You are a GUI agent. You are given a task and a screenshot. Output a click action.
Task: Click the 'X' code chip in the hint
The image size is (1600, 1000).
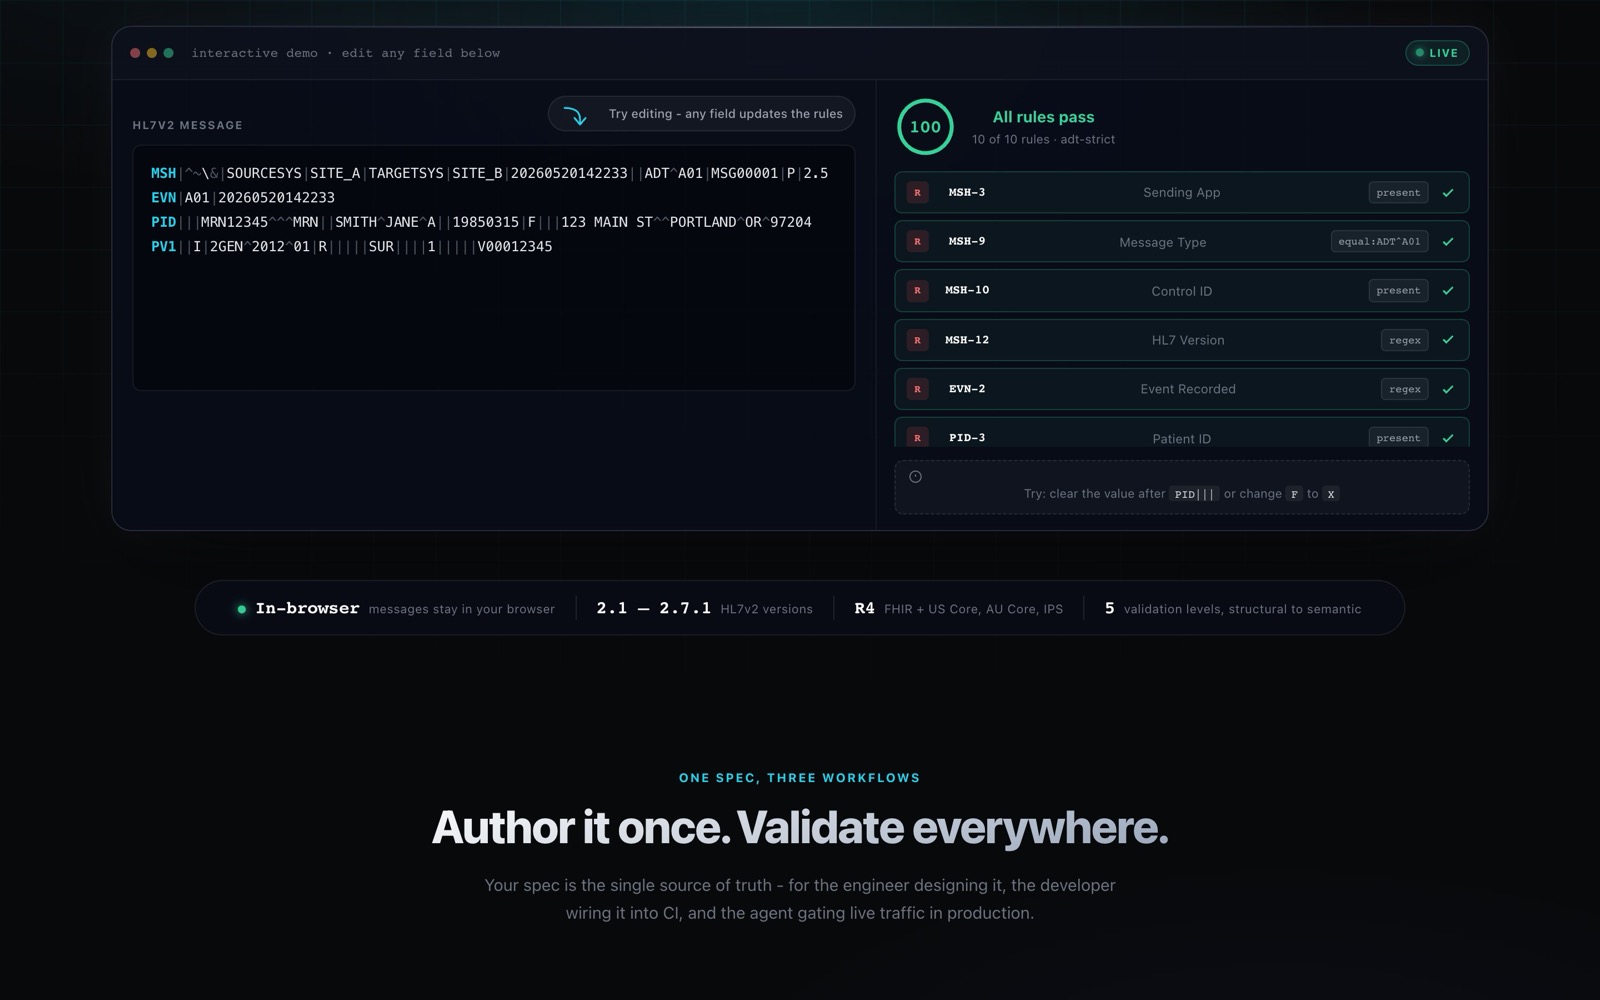(1331, 494)
